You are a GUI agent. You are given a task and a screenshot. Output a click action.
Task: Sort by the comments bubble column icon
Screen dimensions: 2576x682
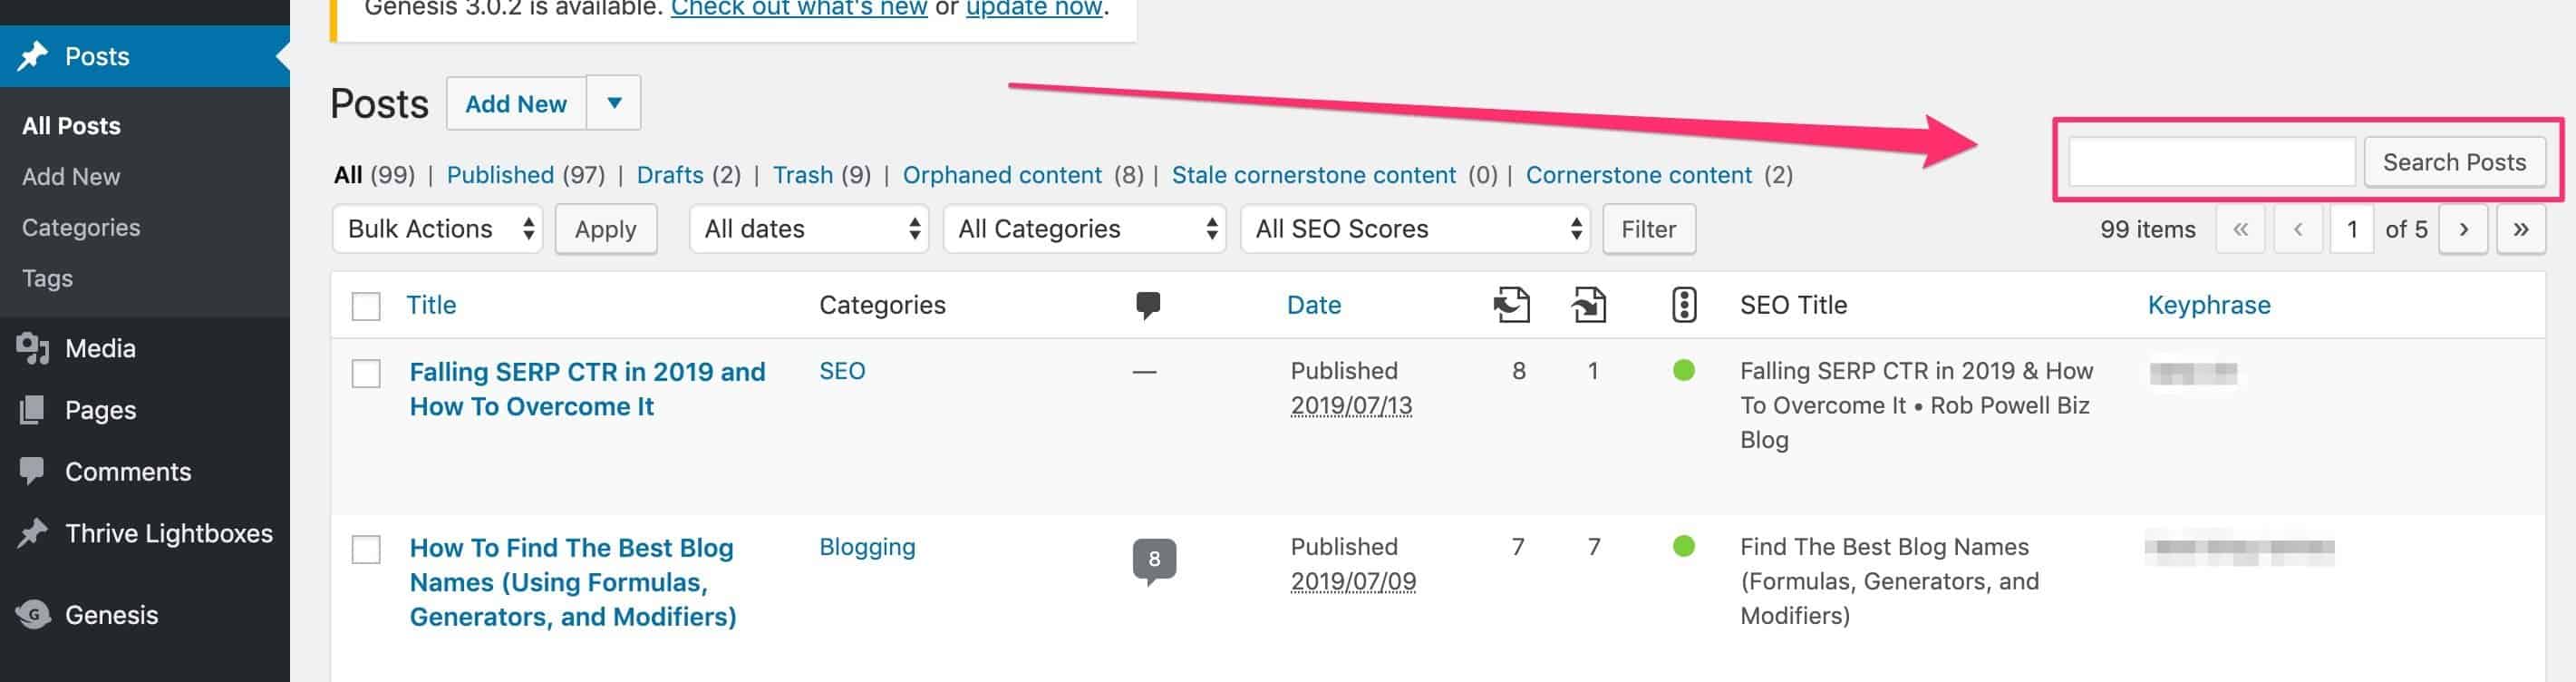pos(1148,305)
